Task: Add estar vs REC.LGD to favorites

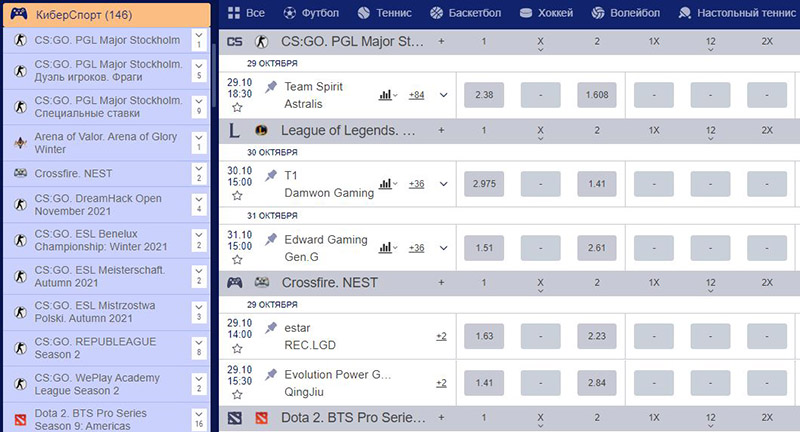Action: pos(237,349)
